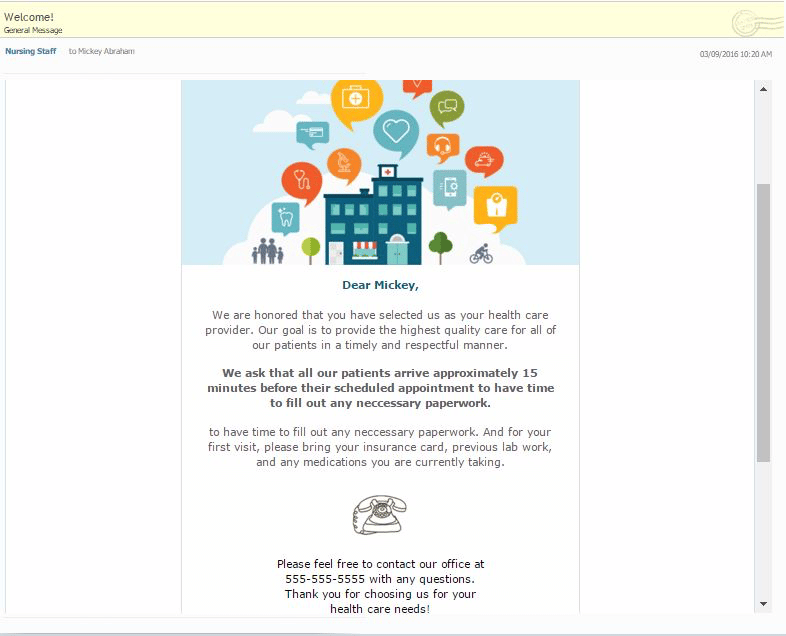This screenshot has height=636, width=786.
Task: Click the microscope bubble icon
Action: point(344,165)
